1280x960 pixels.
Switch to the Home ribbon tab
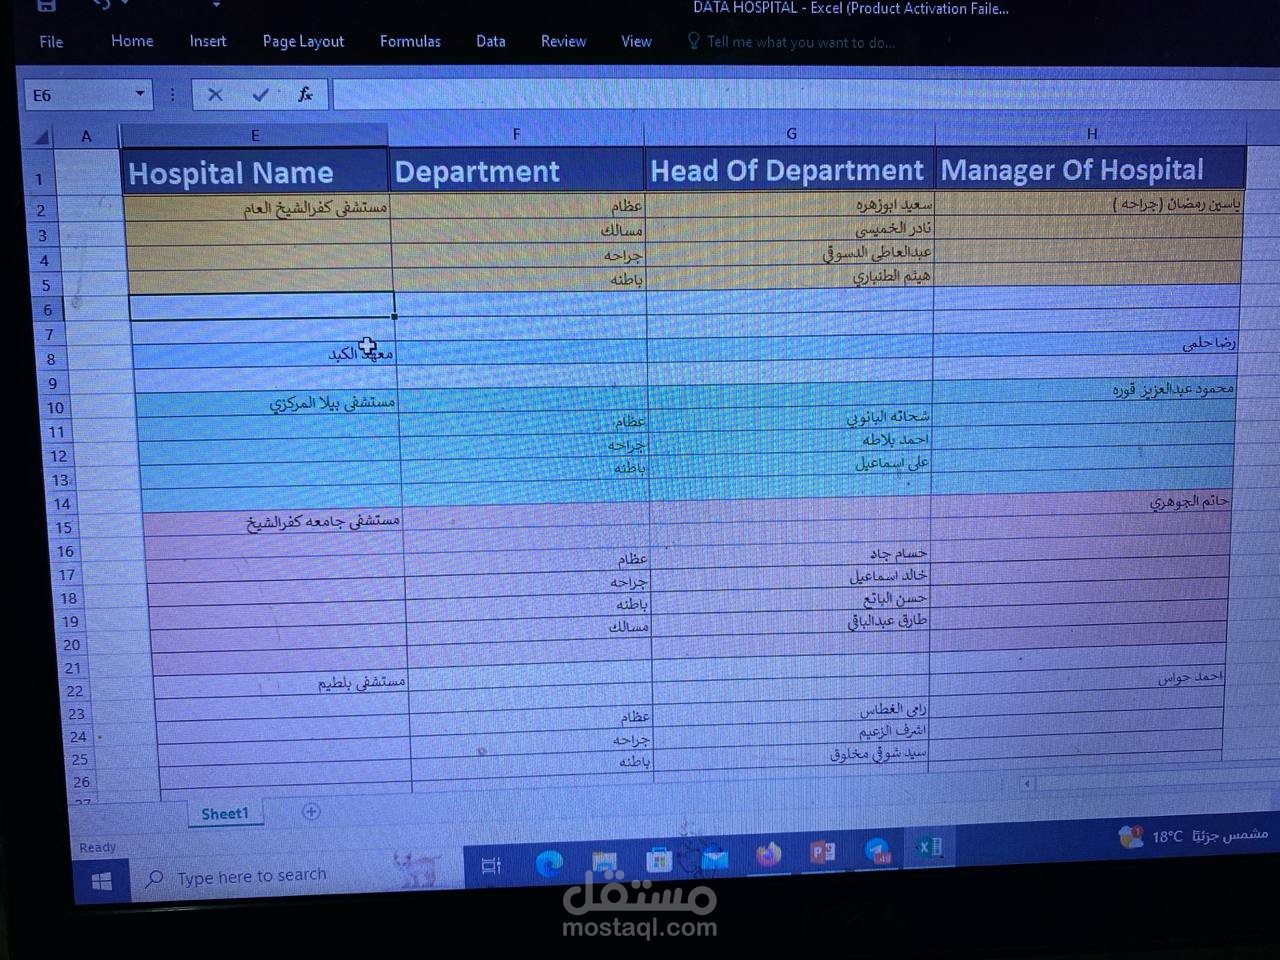pos(132,41)
